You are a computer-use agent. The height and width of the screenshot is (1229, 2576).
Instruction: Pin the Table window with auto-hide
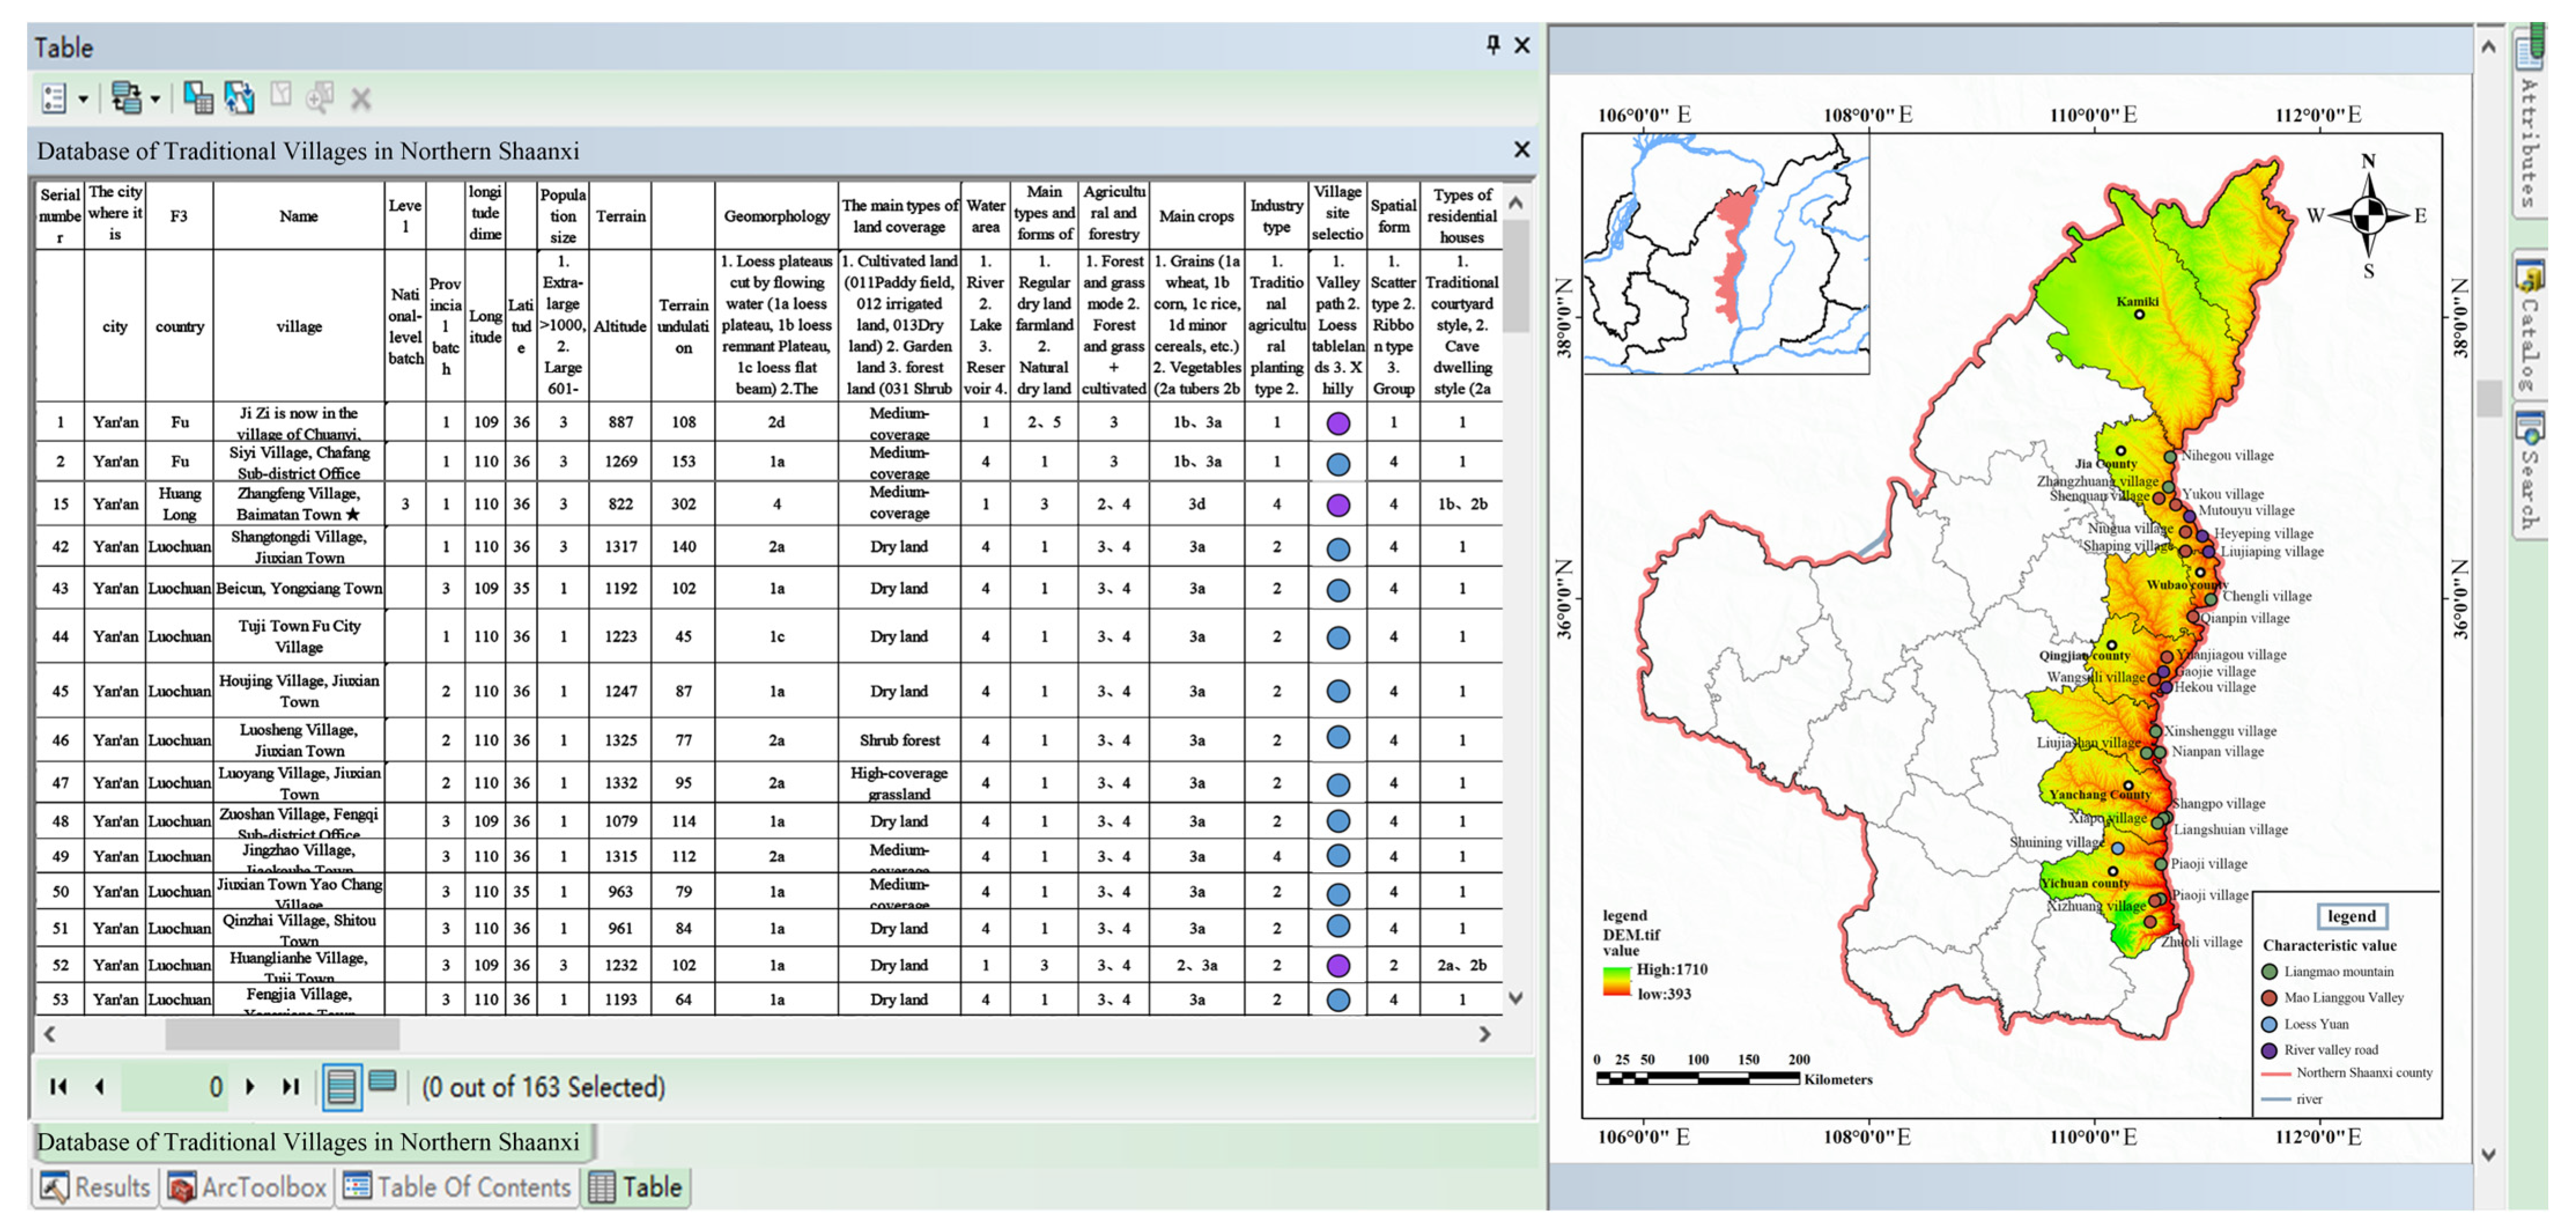pos(1493,45)
